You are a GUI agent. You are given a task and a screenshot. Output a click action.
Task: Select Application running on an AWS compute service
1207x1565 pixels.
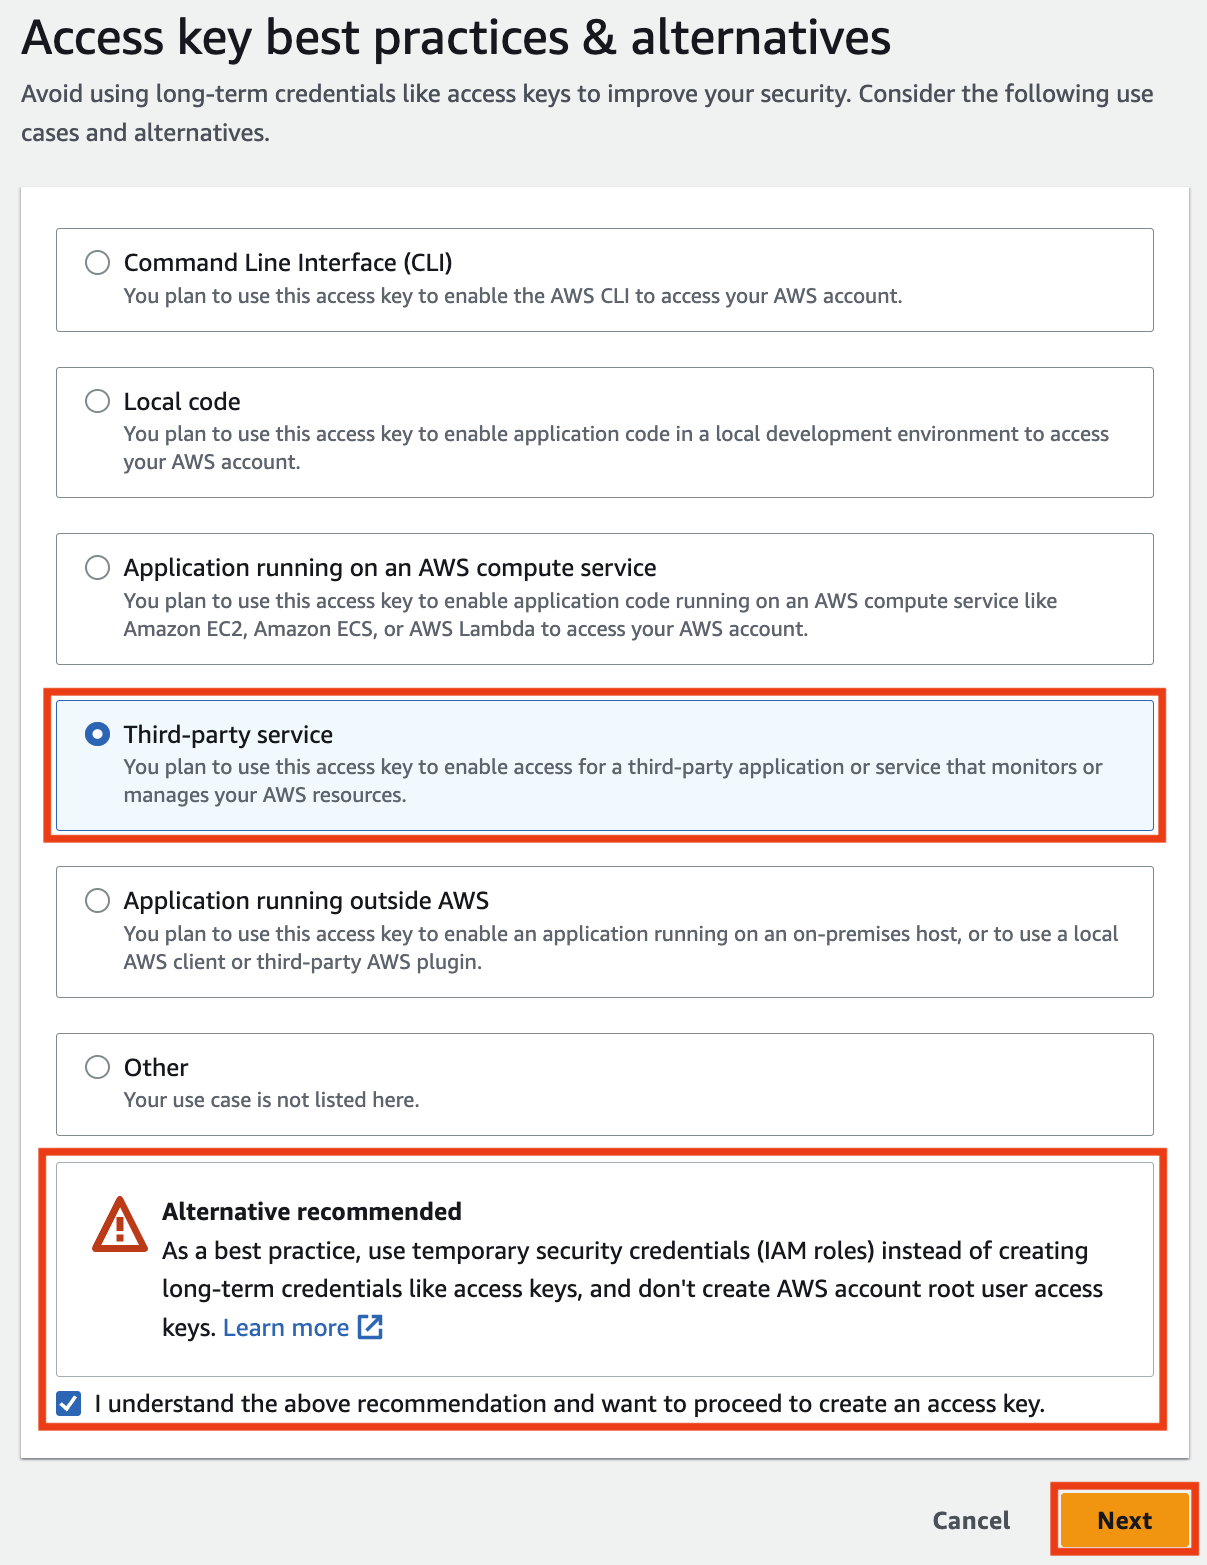pyautogui.click(x=97, y=567)
